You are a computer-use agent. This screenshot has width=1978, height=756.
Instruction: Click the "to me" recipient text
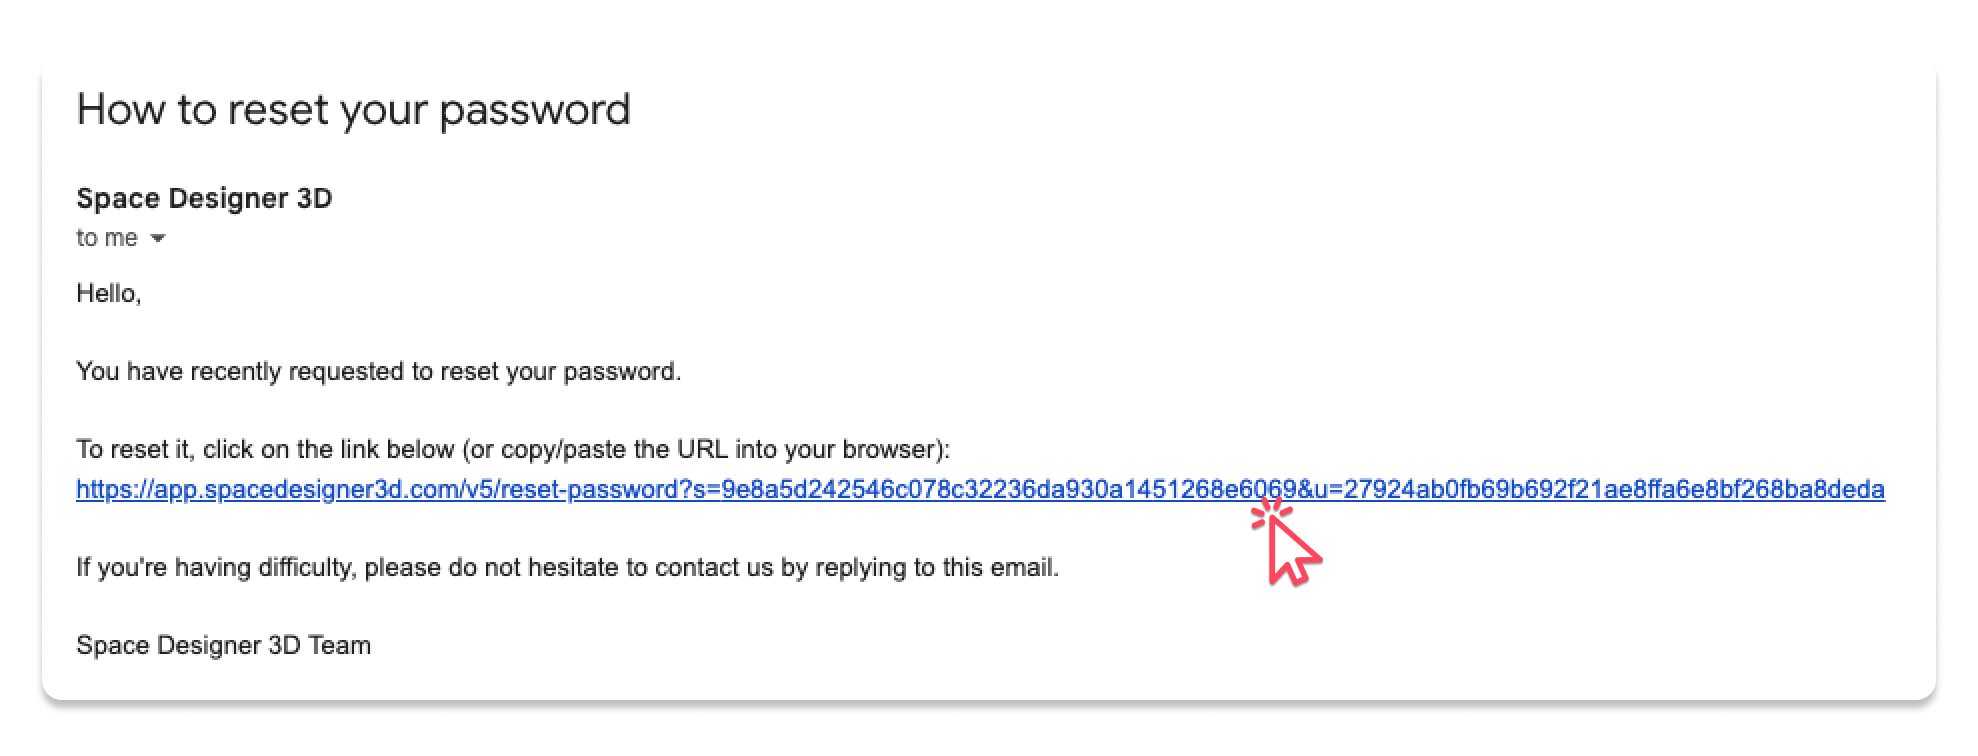107,238
